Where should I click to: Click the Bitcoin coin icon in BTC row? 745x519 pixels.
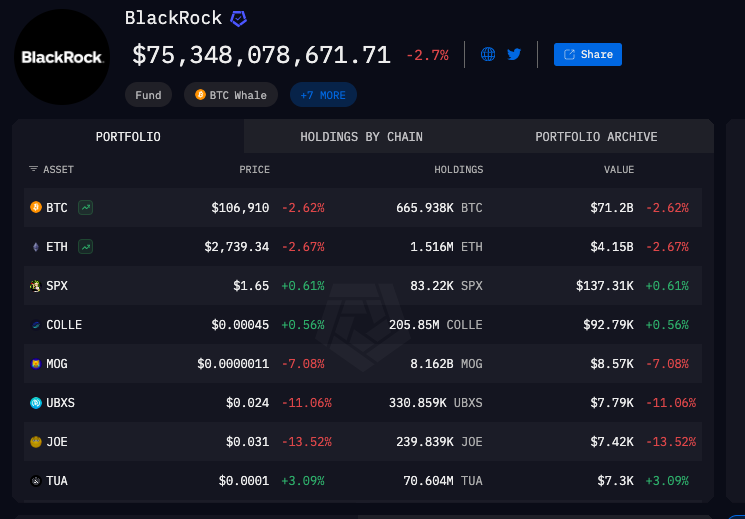(35, 208)
